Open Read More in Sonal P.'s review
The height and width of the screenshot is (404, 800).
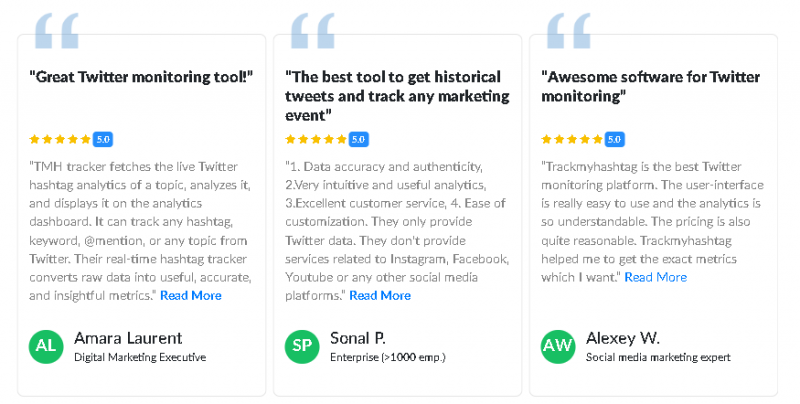(380, 295)
